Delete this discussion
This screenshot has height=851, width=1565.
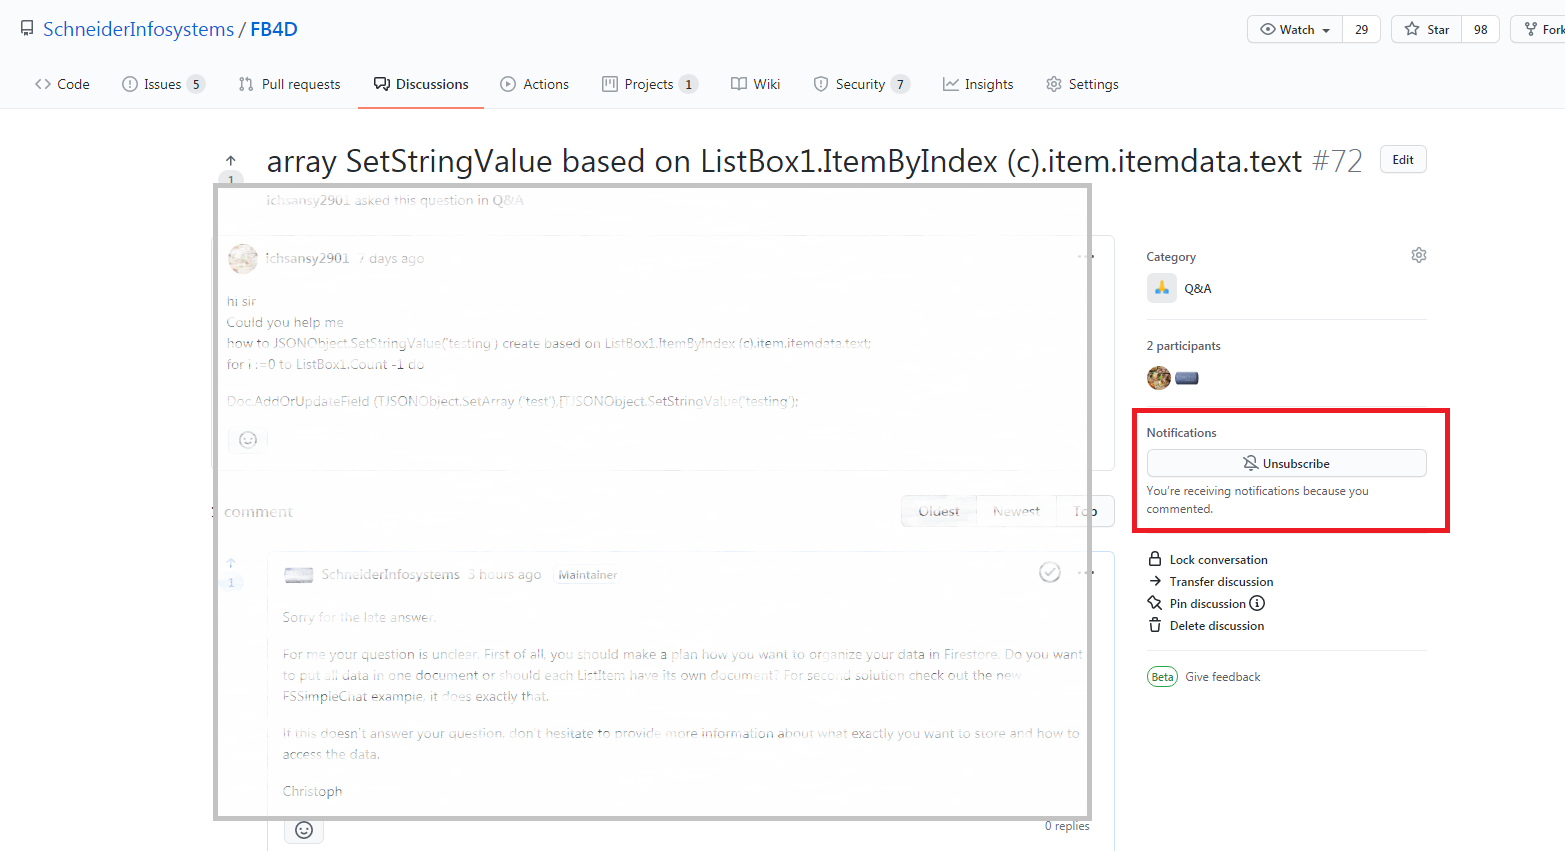click(x=1206, y=626)
